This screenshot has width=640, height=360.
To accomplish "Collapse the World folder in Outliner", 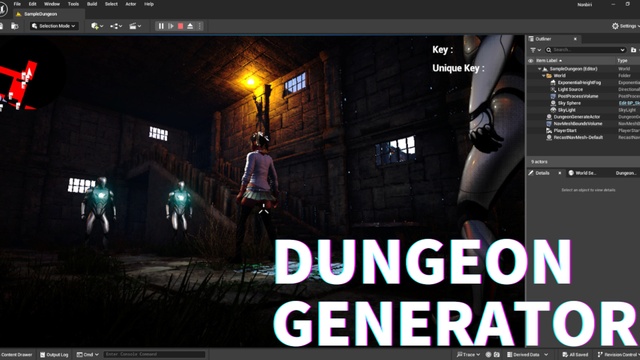I will click(x=543, y=76).
